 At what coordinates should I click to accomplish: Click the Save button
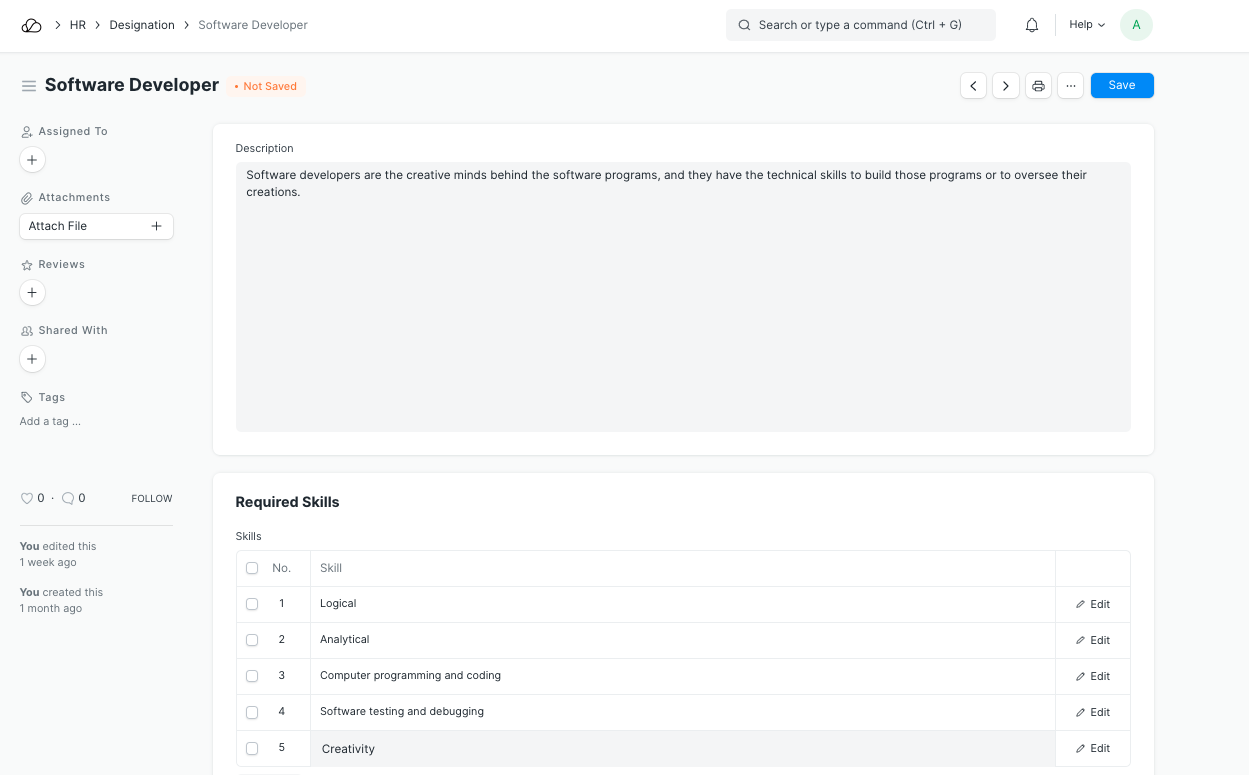pos(1122,86)
